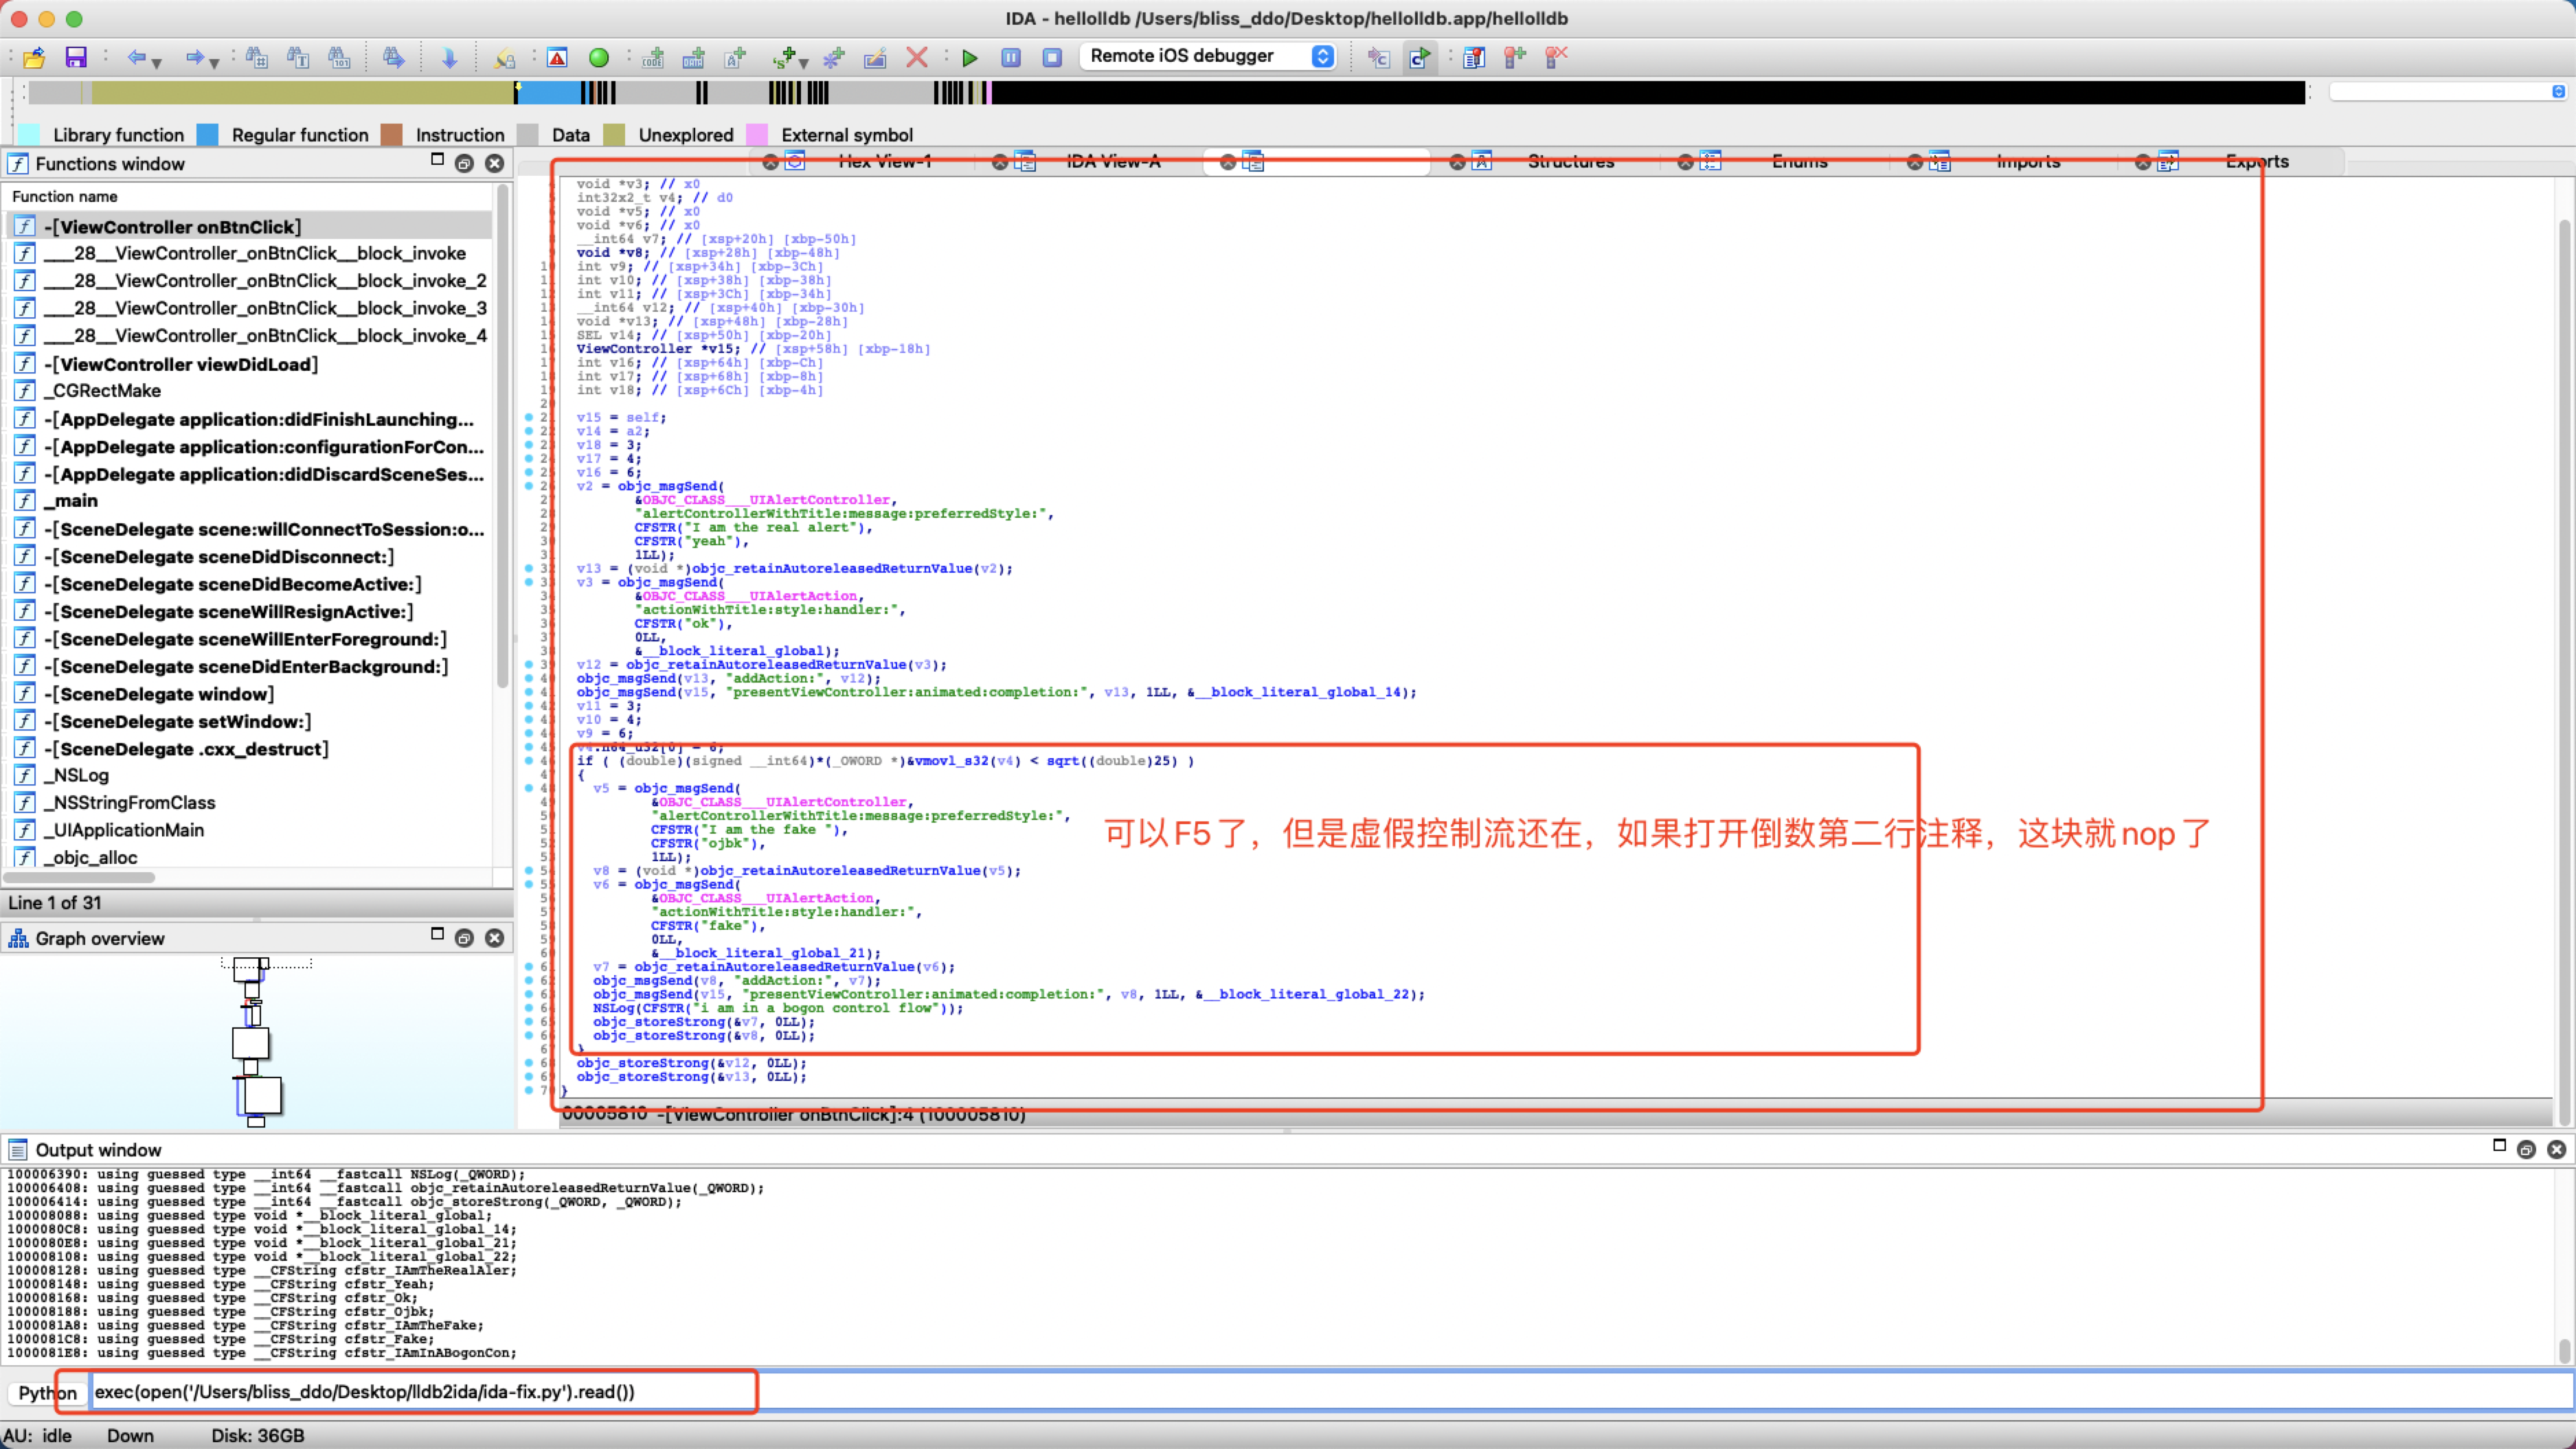
Task: Switch to the Structures tab
Action: (x=1570, y=162)
